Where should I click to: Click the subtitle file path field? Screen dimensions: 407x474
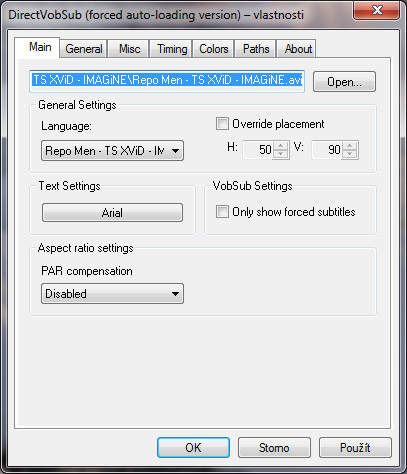[167, 81]
